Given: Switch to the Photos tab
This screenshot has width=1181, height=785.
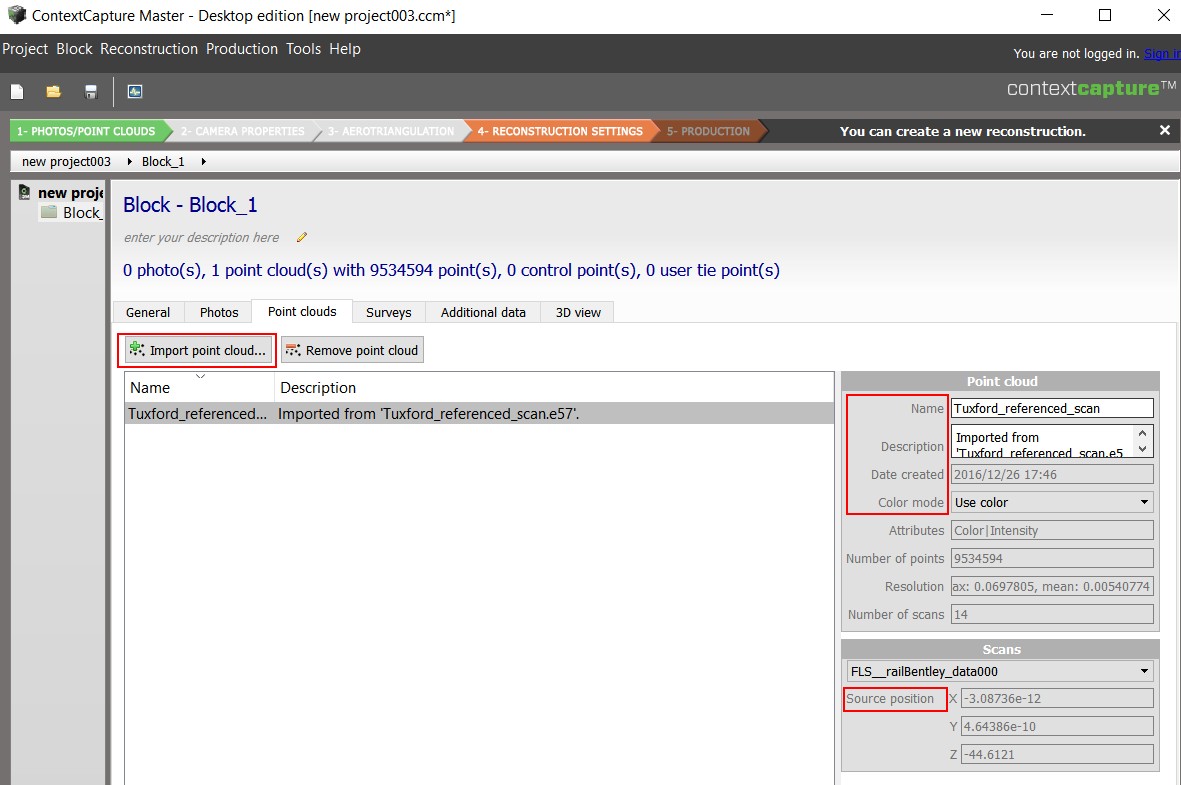Looking at the screenshot, I should click(x=219, y=312).
